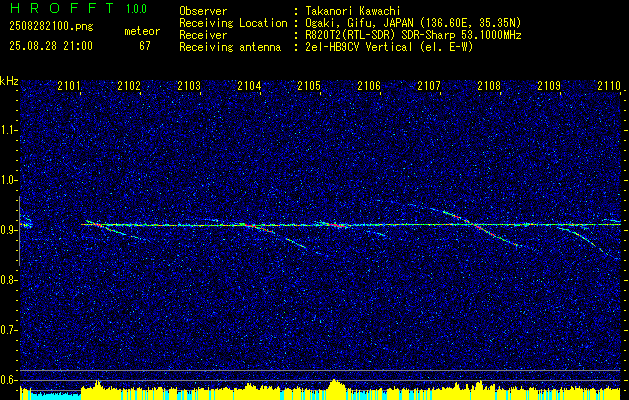Click the Ogaki, Gifu, JAPAN location text
This screenshot has height=400, width=629.
coord(413,23)
